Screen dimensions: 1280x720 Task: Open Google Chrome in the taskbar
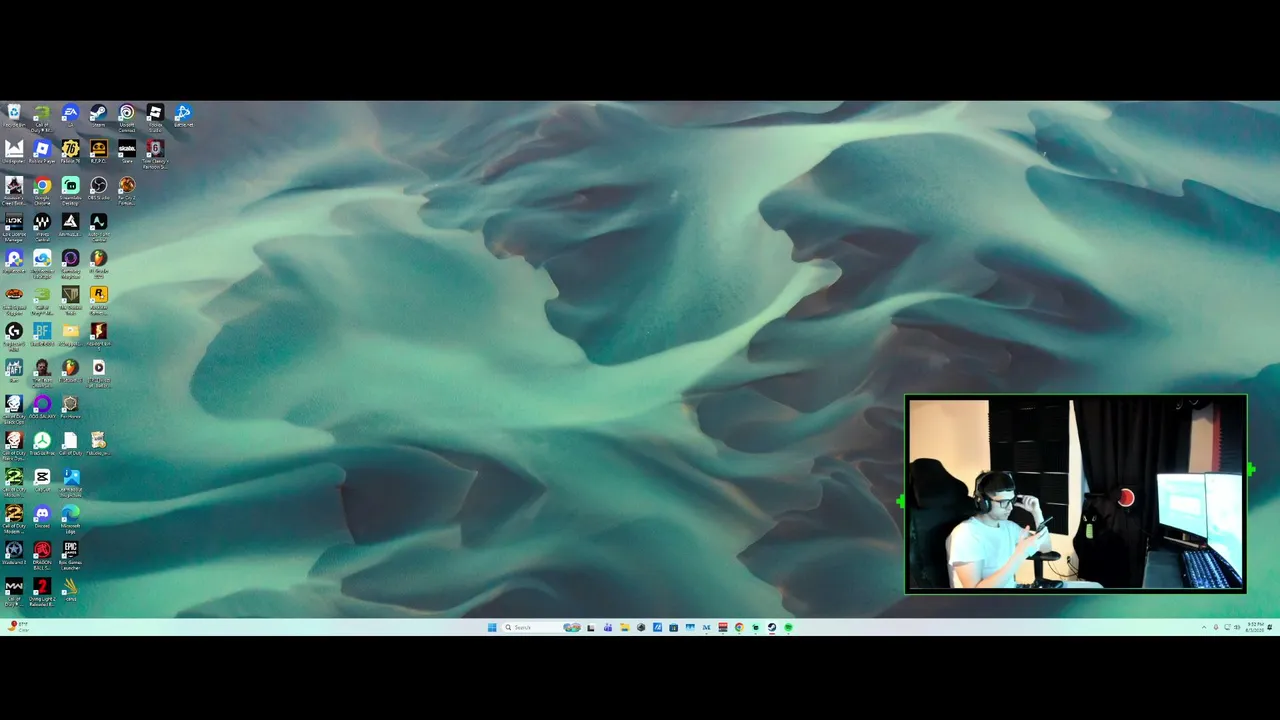tap(739, 627)
